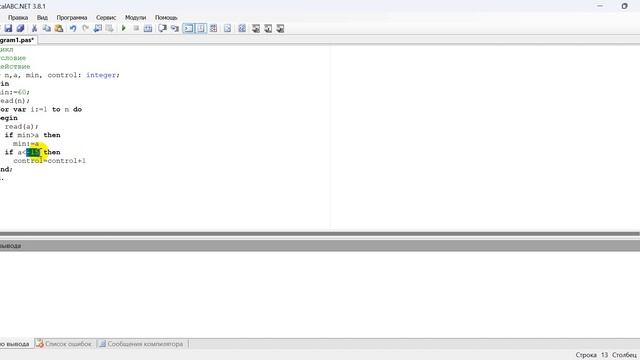Switch to the Список ошибок tab
Image resolution: width=640 pixels, height=360 pixels.
pos(64,344)
